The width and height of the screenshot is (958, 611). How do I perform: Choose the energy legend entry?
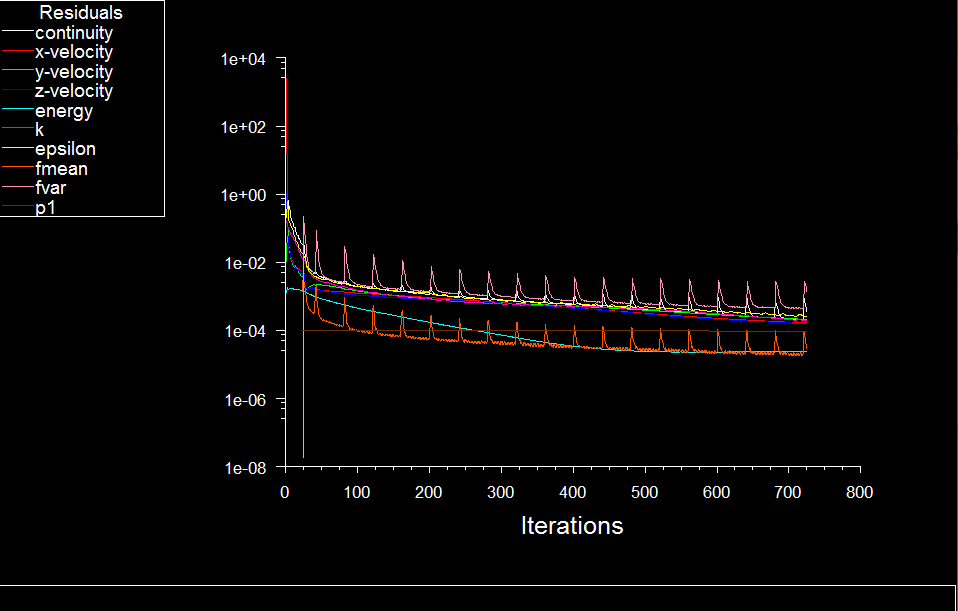click(x=64, y=111)
